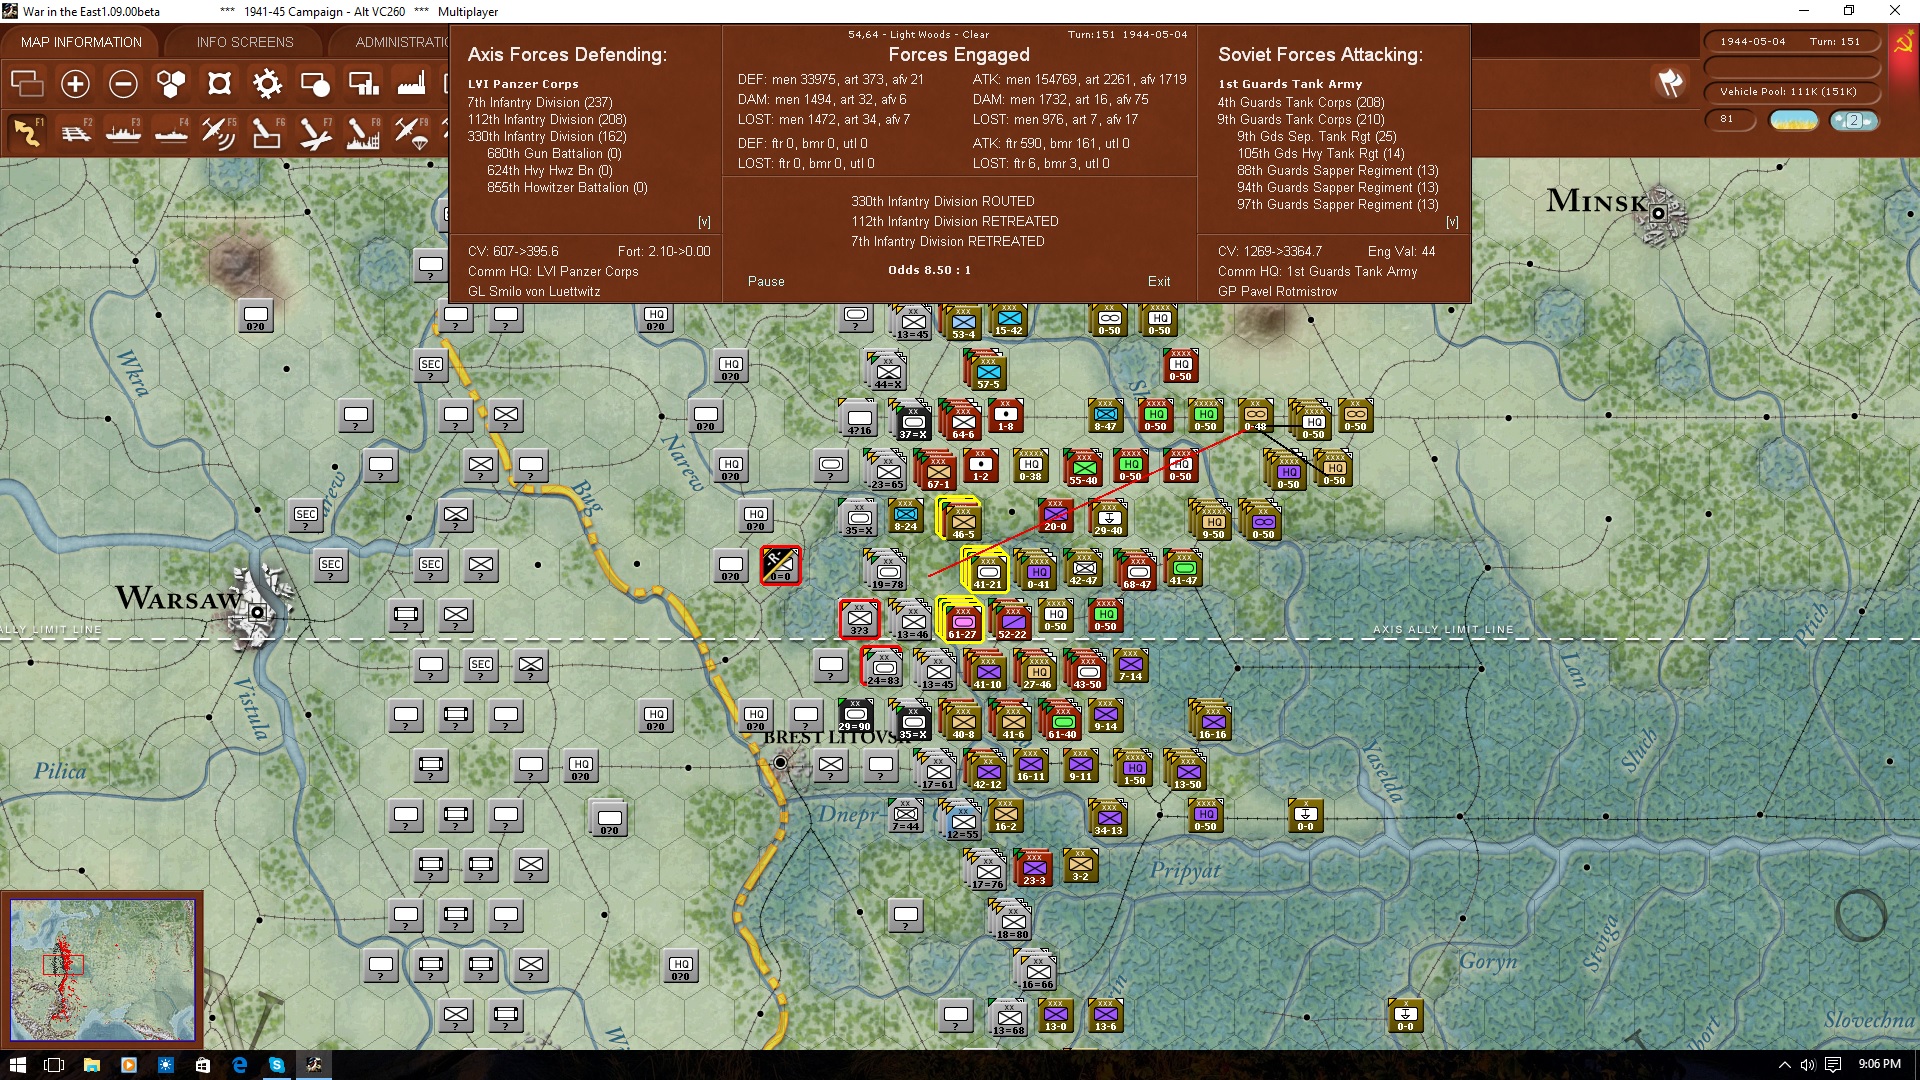Viewport: 1920px width, 1080px height.
Task: Open the Action Center notifications
Action: click(1833, 1065)
